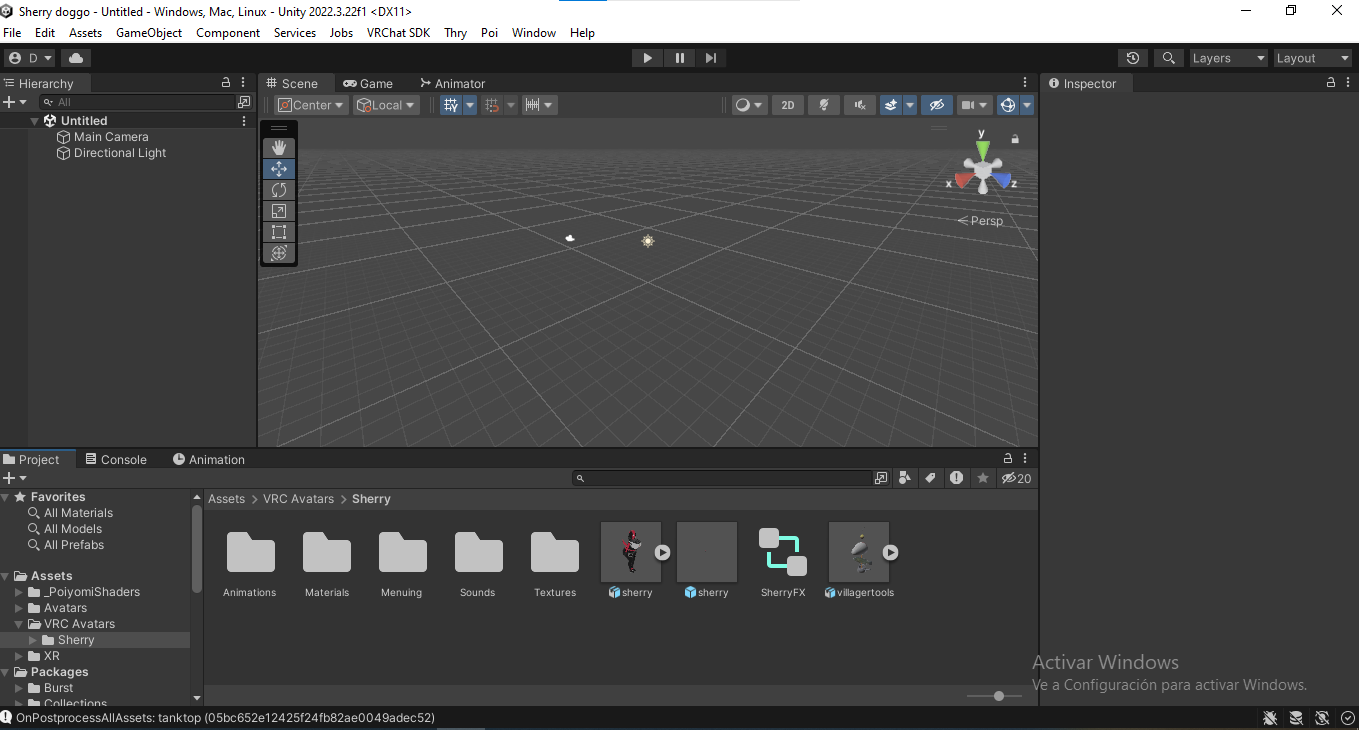Toggle Scene effects (skybox, fog)
This screenshot has height=730, width=1359.
tap(891, 105)
